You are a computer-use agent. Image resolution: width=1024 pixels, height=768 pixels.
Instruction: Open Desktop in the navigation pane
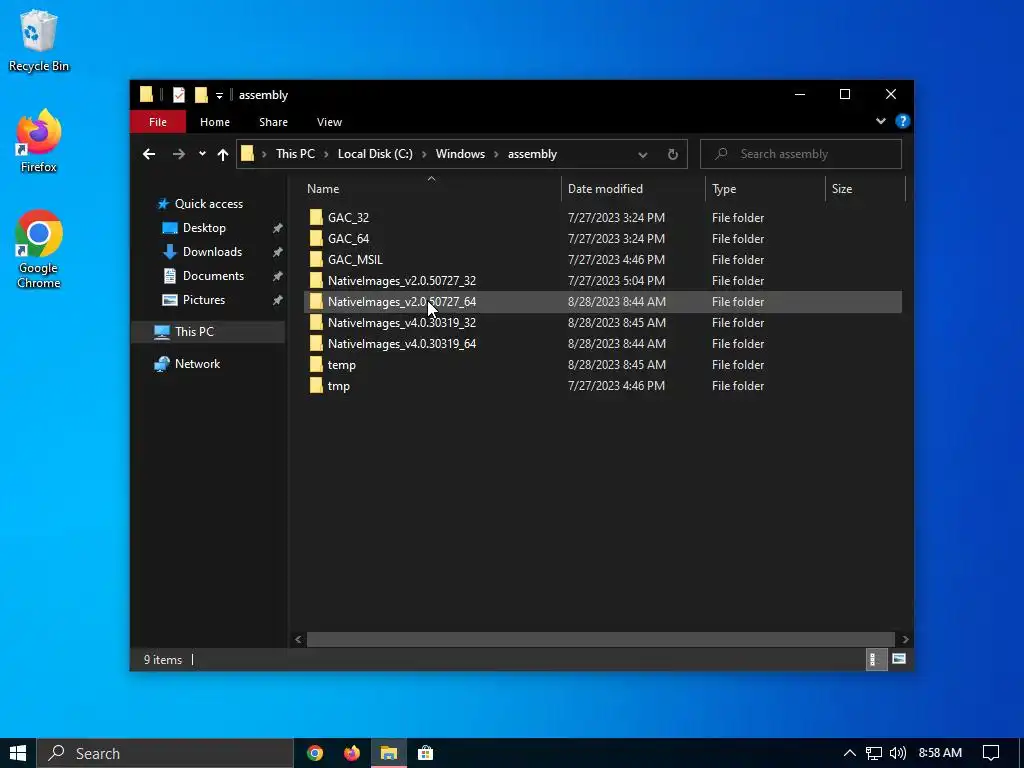coord(204,228)
